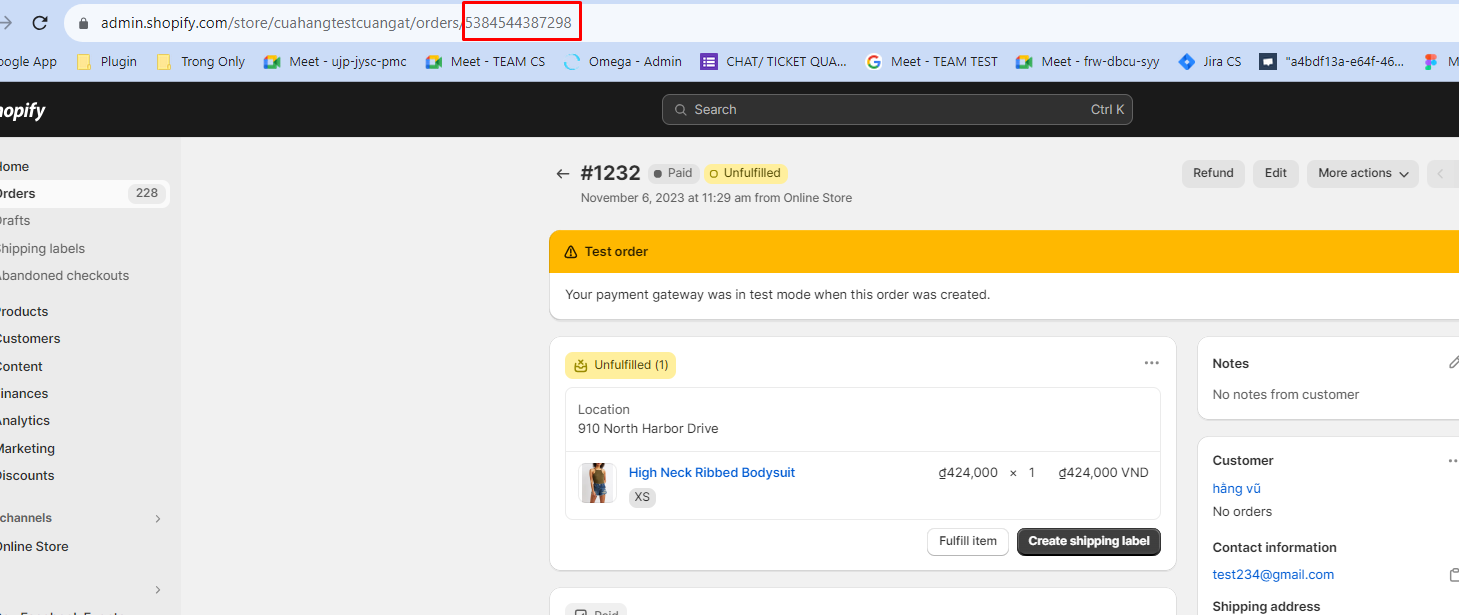Expand the Apps chevron below Online Store

(158, 590)
